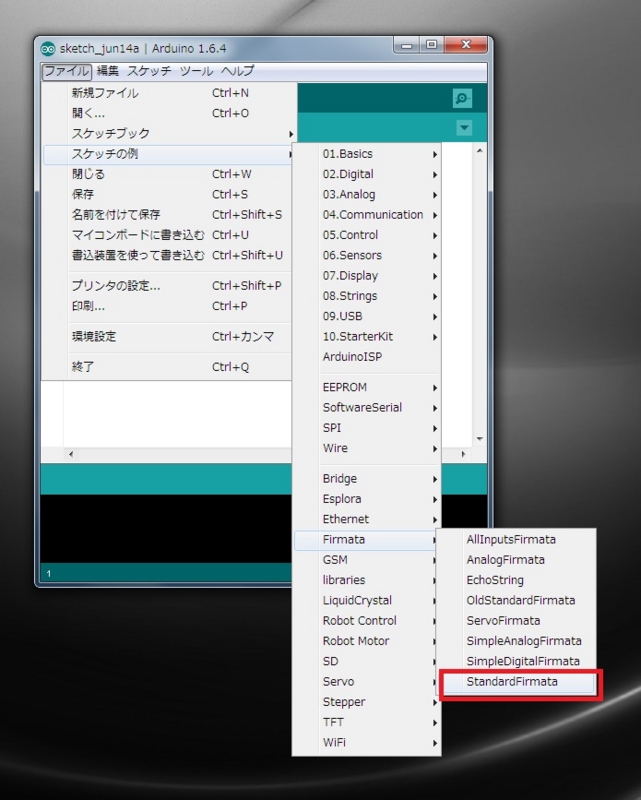Open the 編集 menu
Screen dimensions: 641x800
pos(108,71)
